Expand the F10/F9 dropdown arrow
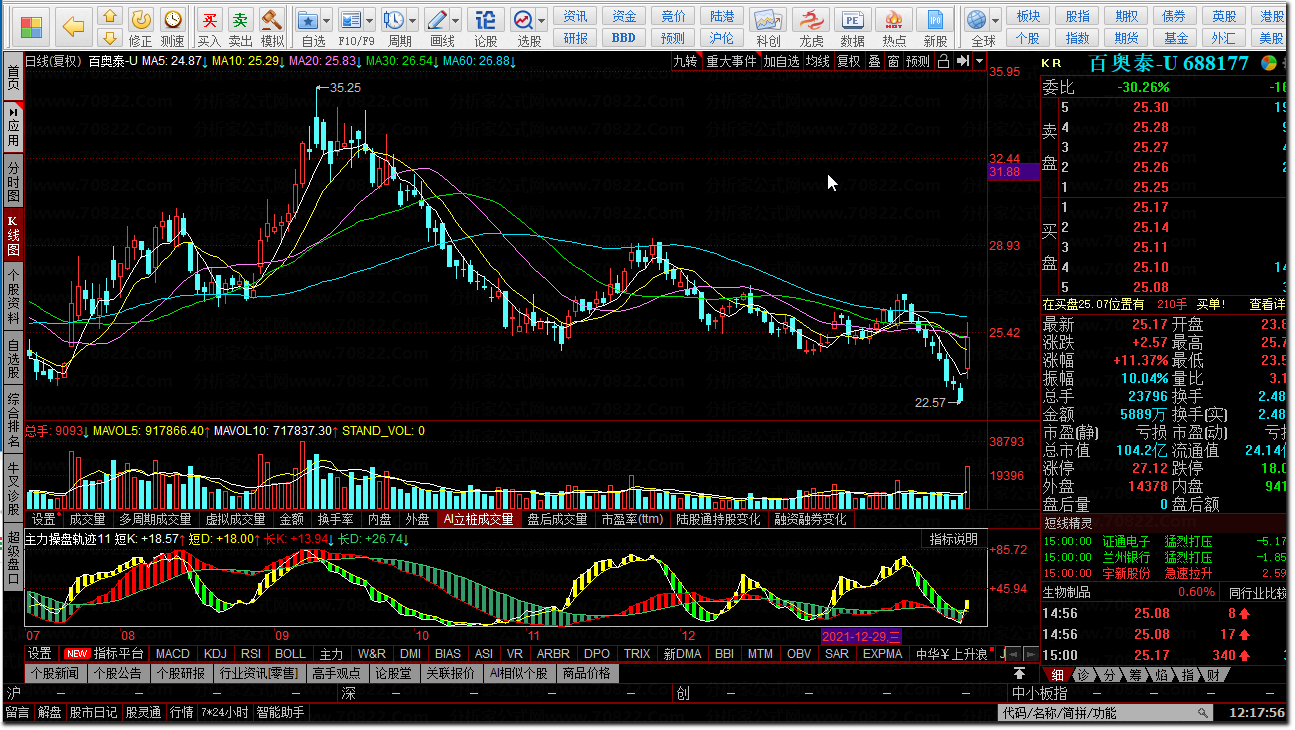Viewport: 1295px width, 730px height. [x=369, y=20]
